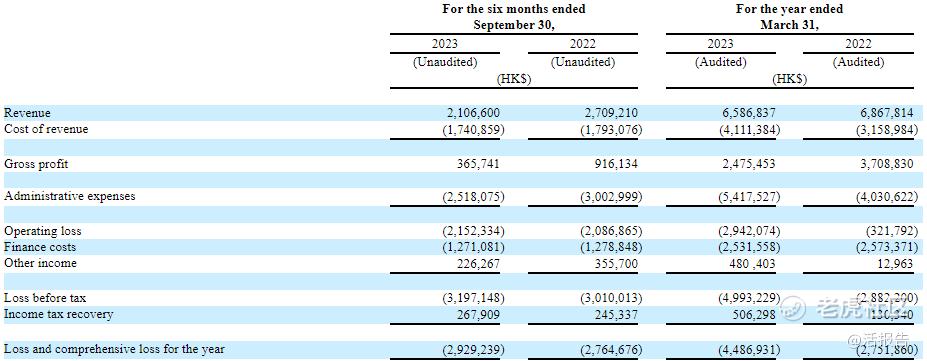This screenshot has width=927, height=361.
Task: Click the Administrative expenses row label
Action: (x=69, y=196)
